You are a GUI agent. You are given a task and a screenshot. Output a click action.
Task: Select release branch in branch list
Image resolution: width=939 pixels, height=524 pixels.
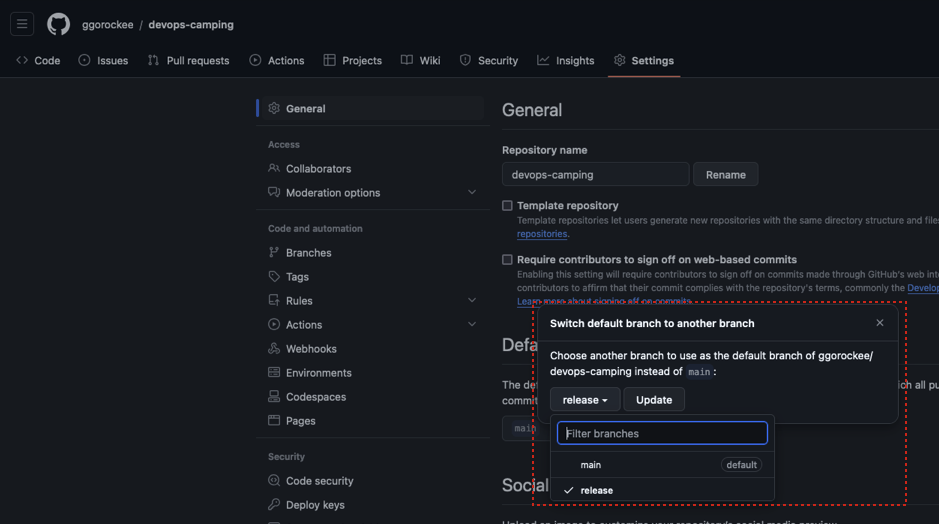(x=662, y=490)
